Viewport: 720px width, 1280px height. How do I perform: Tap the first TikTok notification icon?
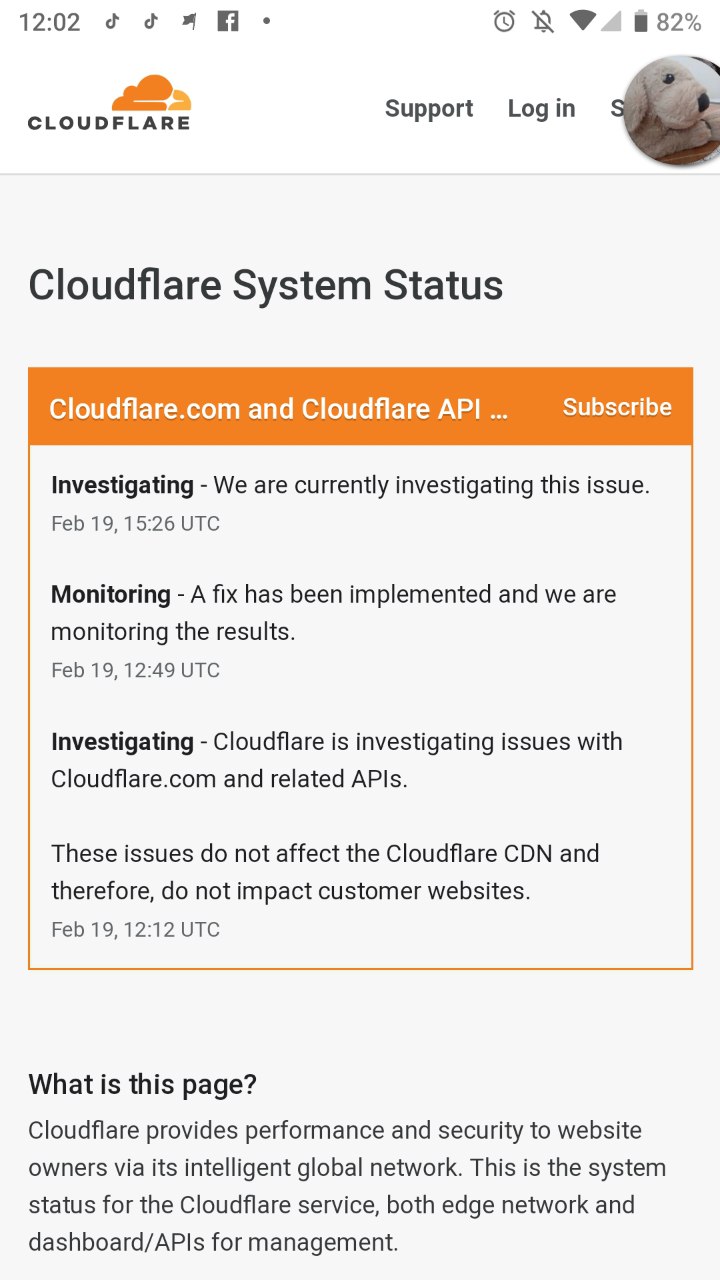pos(113,21)
